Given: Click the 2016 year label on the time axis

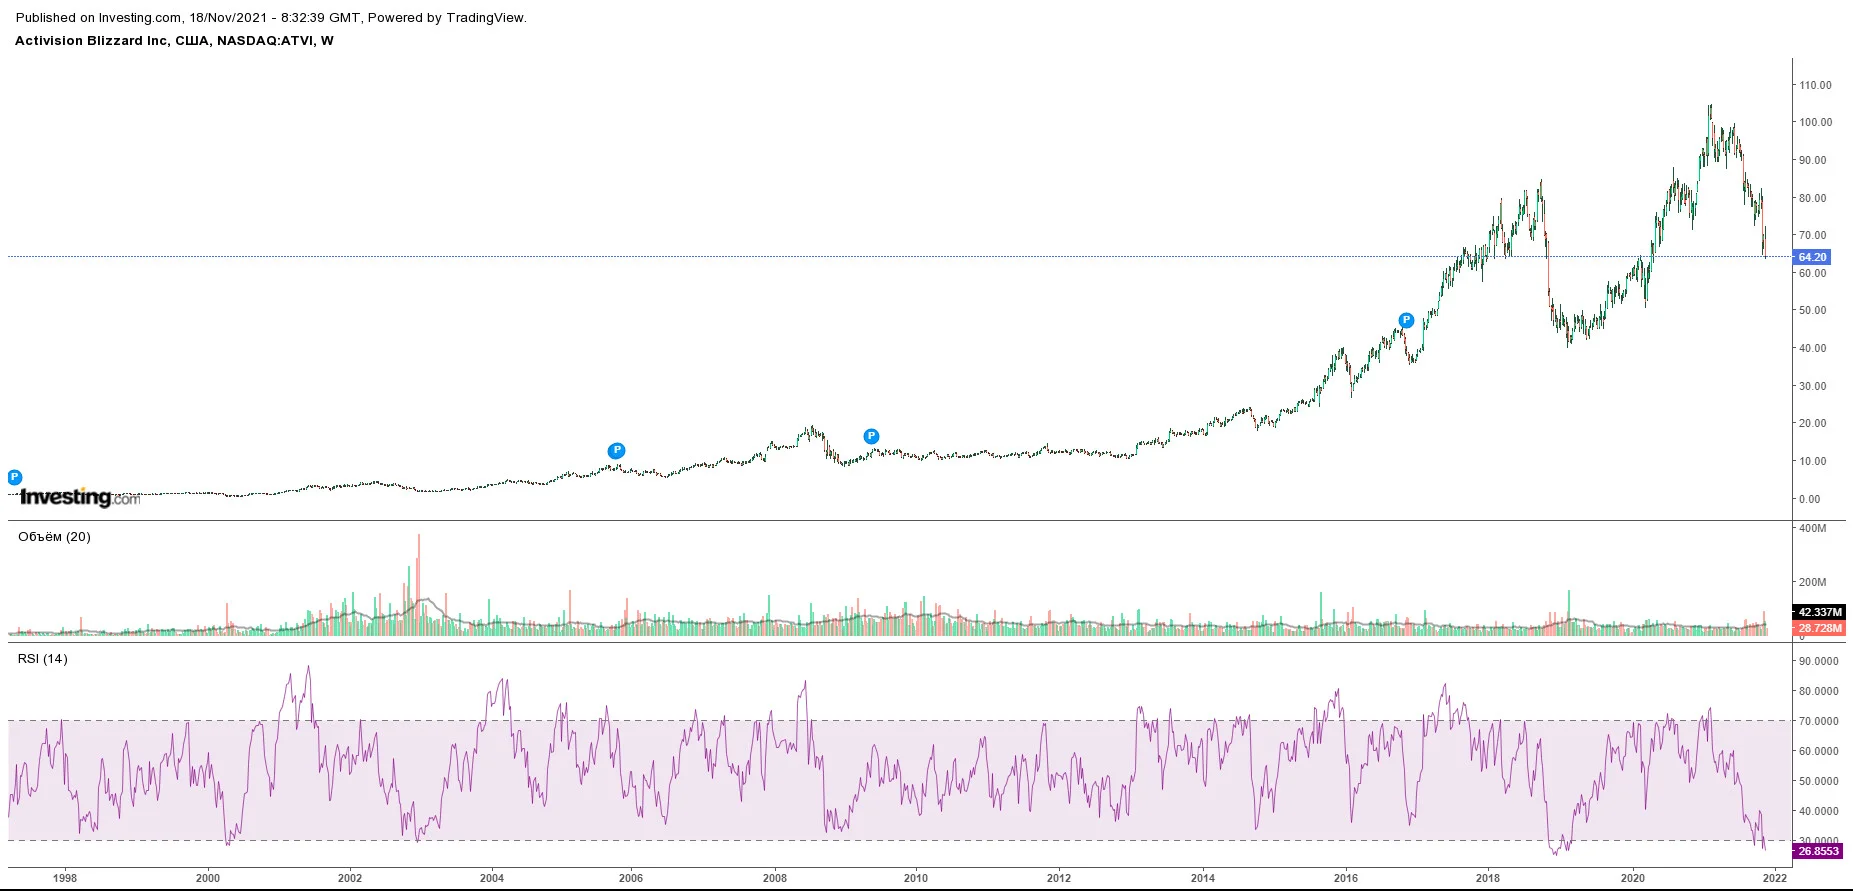Looking at the screenshot, I should tap(1346, 878).
